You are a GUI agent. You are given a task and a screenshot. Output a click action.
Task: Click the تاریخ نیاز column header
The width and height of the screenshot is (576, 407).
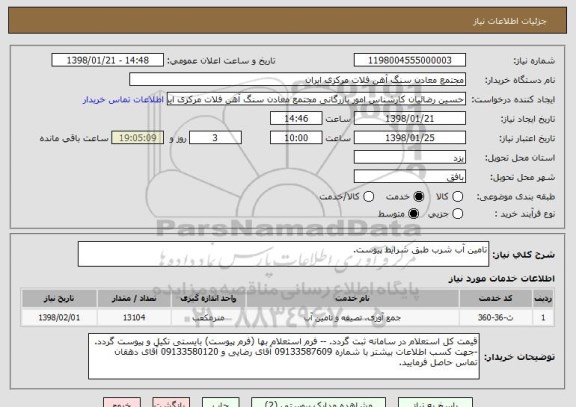pyautogui.click(x=59, y=298)
